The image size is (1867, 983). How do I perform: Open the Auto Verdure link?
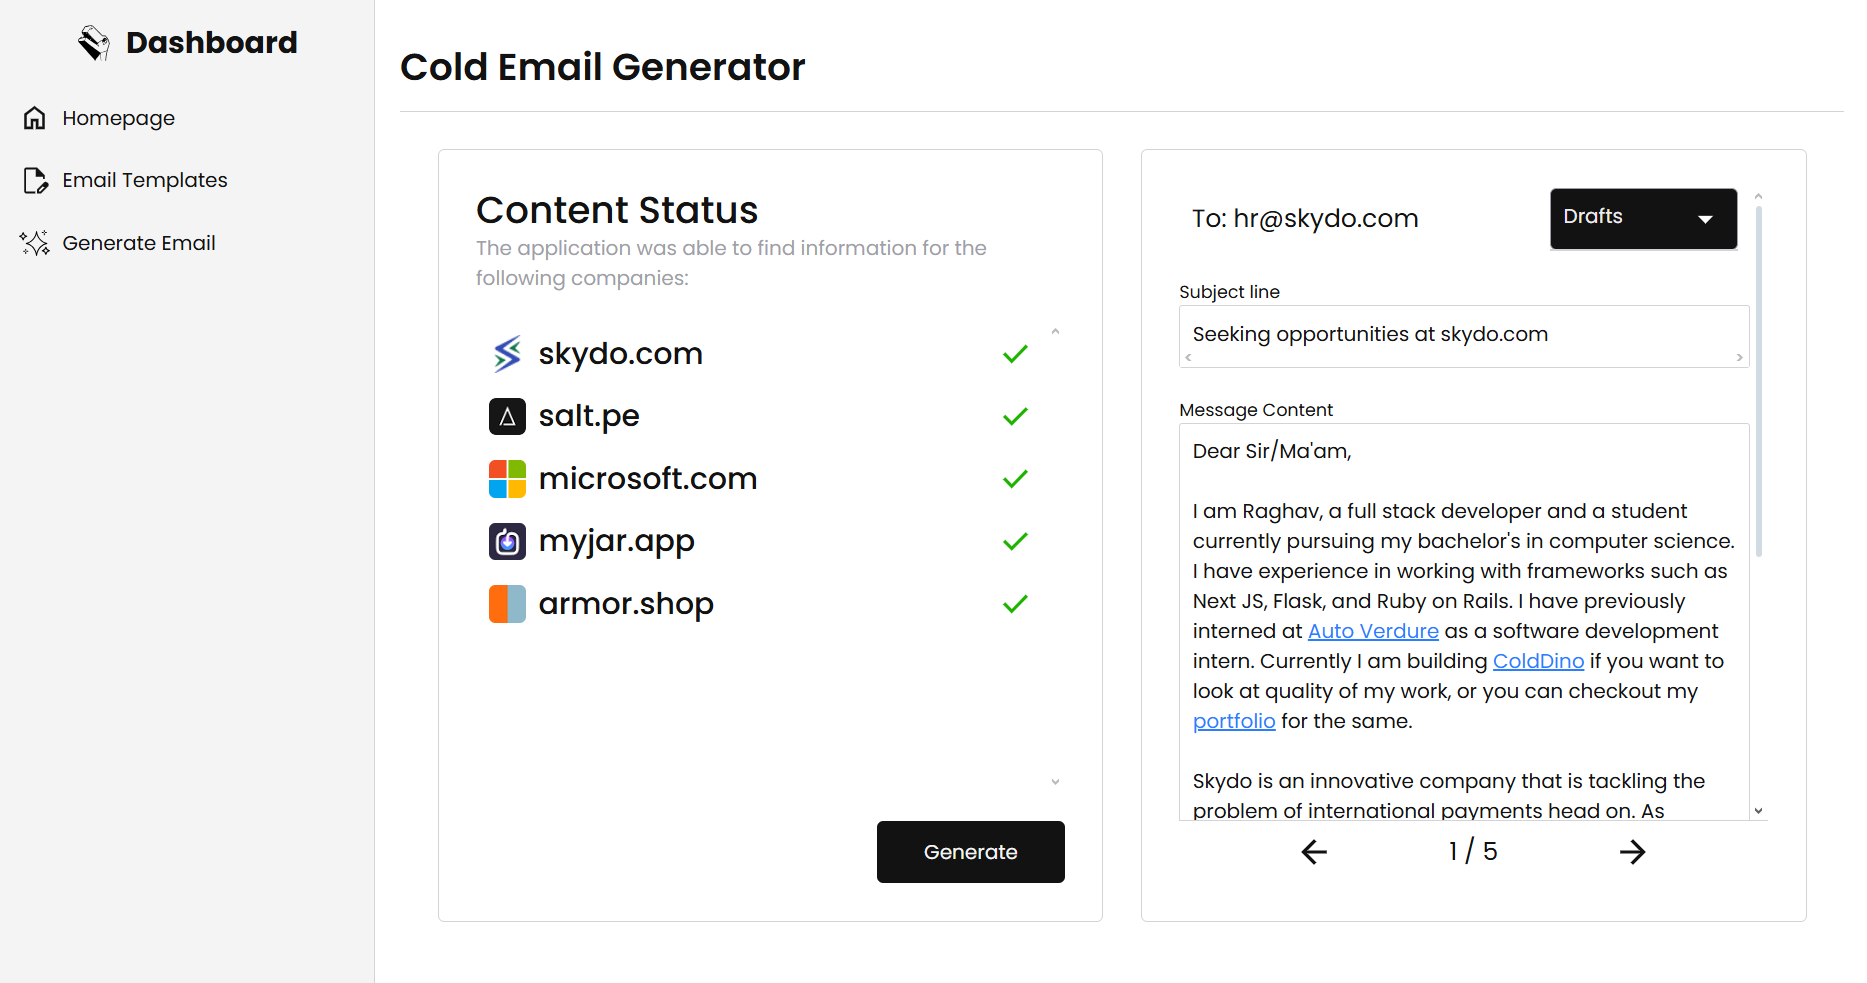[x=1373, y=631]
